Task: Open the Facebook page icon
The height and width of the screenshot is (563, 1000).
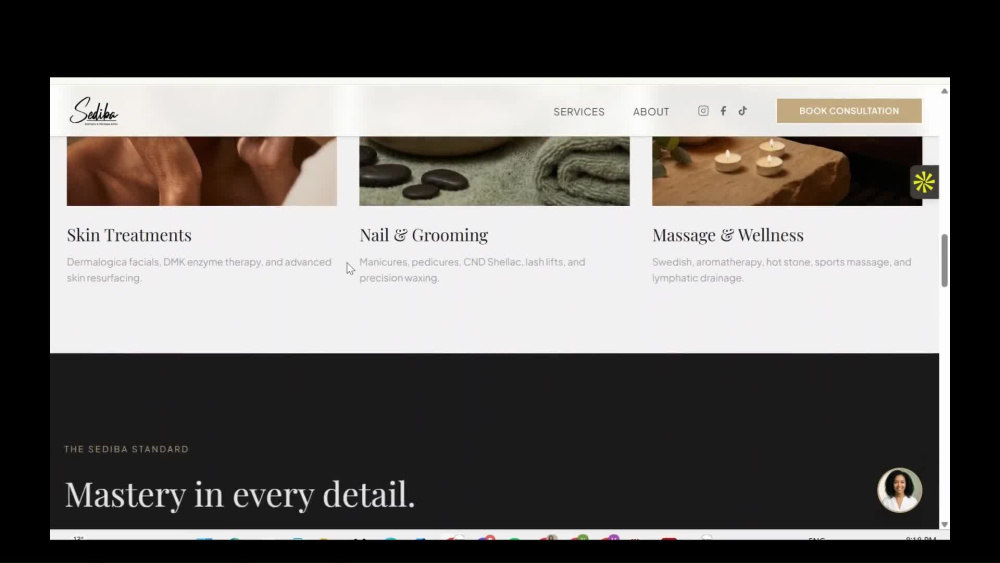Action: (723, 111)
